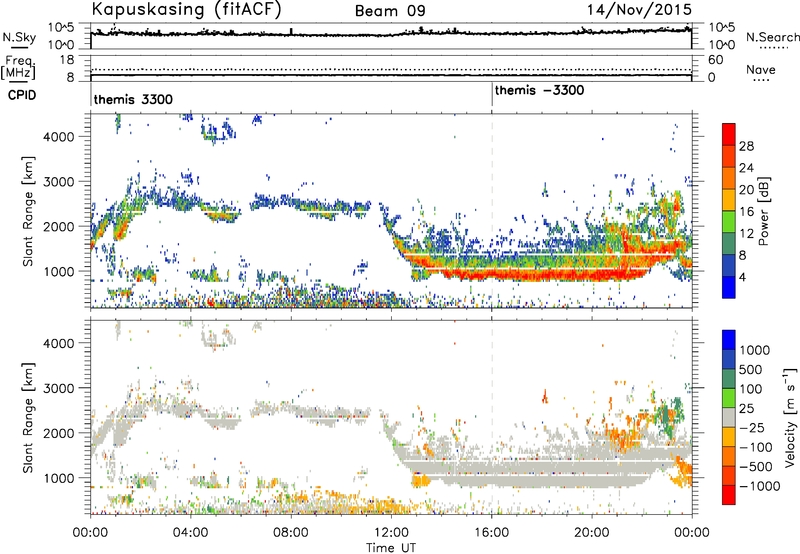Click the 'Power [dB]' color bar label
Screen dimensions: 800x554
pyautogui.click(x=764, y=211)
